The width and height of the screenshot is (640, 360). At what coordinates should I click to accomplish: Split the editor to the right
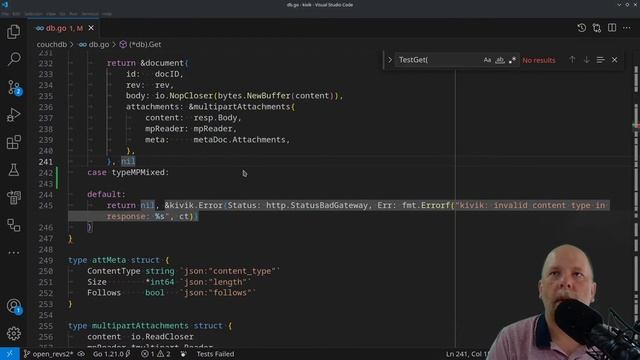612,28
